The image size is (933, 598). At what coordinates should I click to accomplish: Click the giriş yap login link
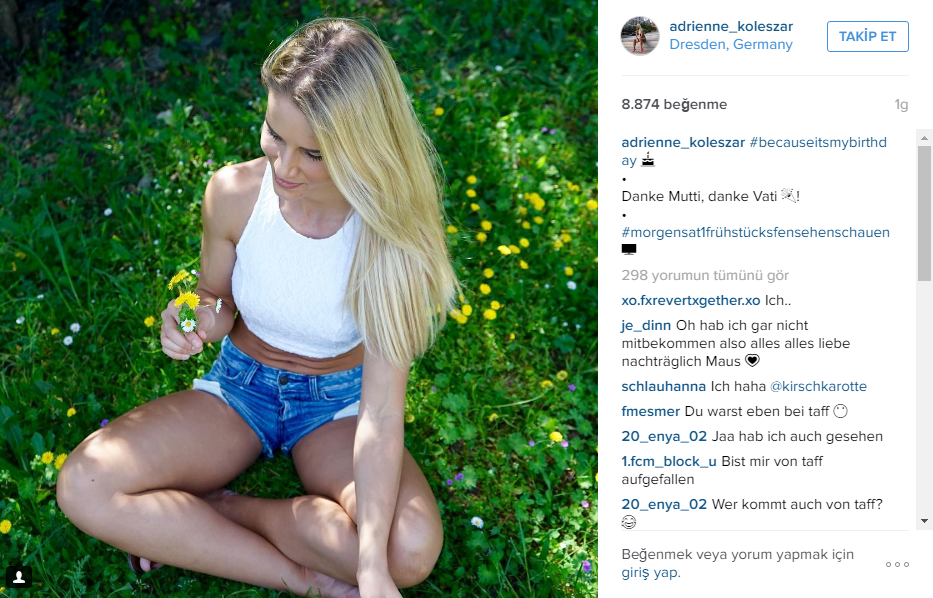tap(650, 573)
